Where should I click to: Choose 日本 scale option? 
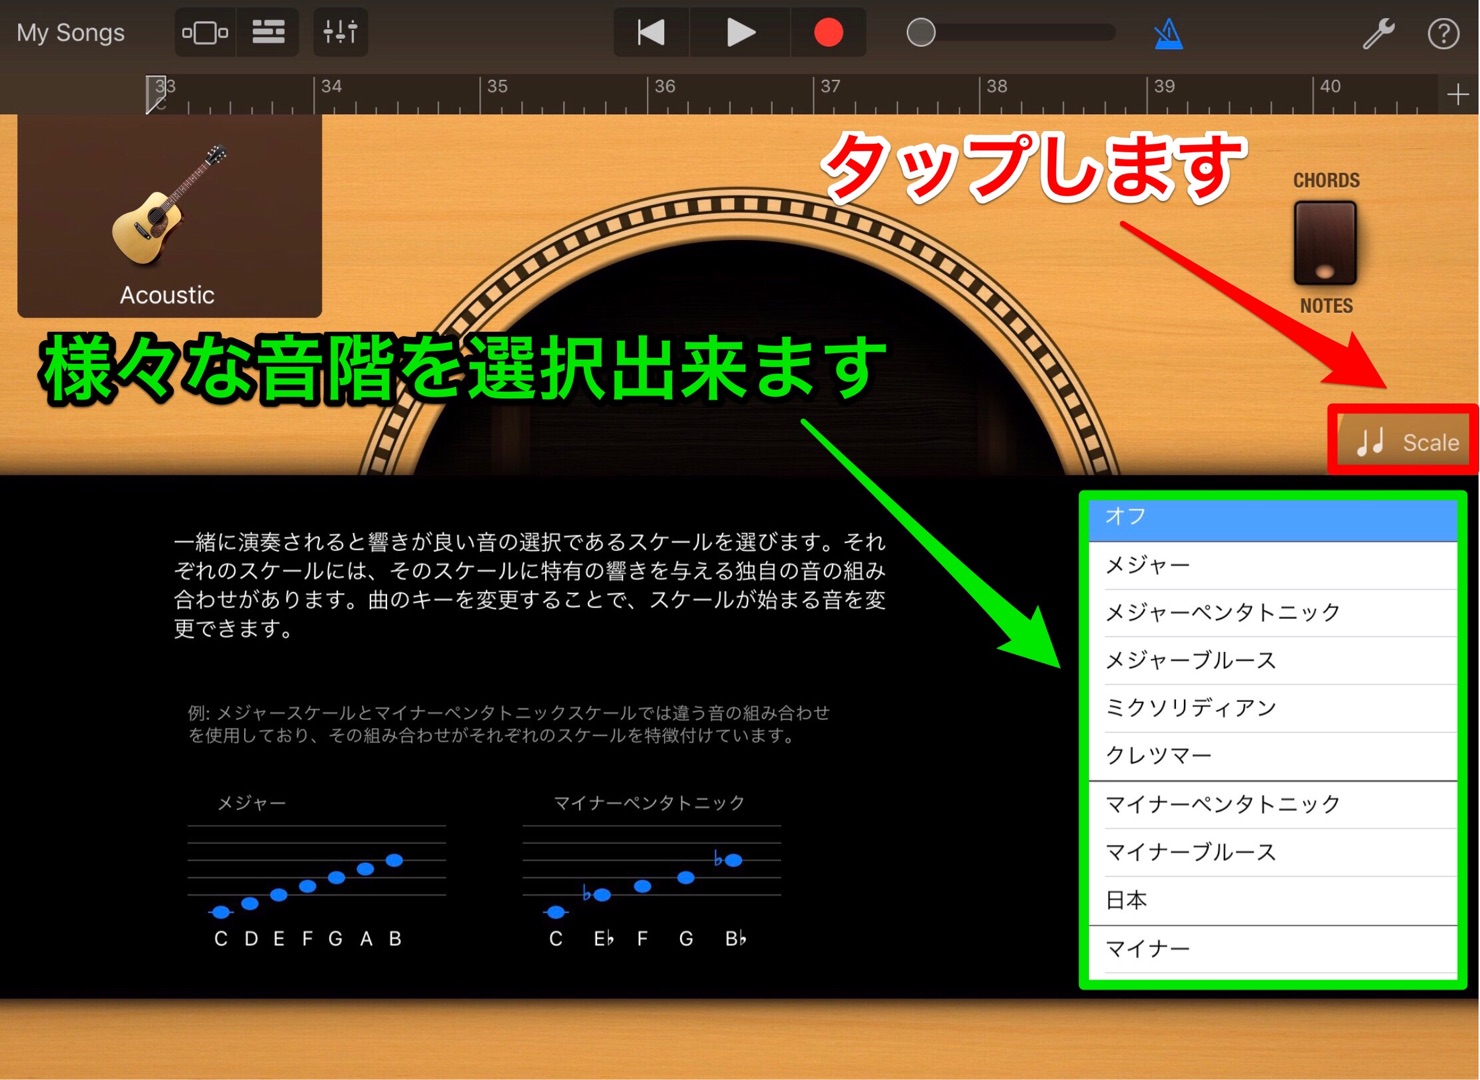1272,901
